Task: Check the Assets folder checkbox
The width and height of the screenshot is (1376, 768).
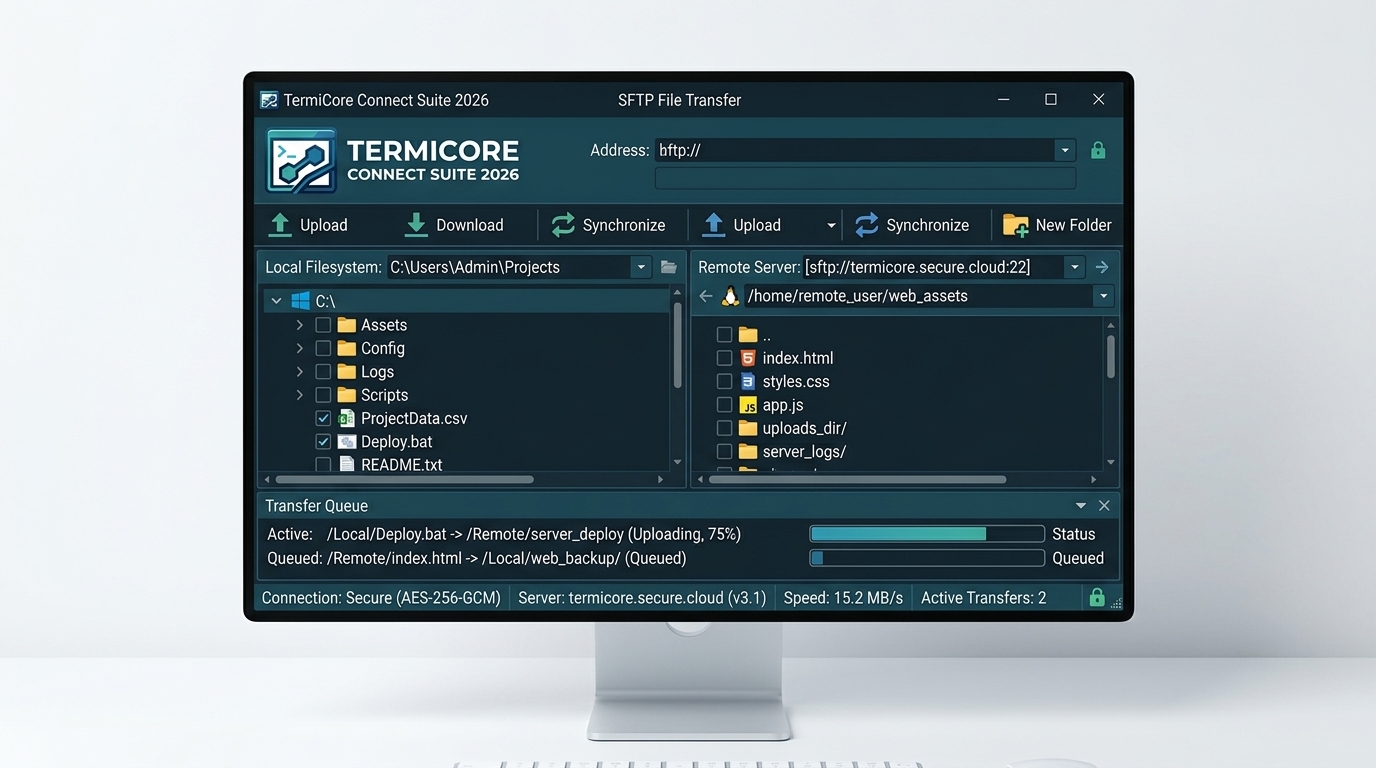Action: 323,325
